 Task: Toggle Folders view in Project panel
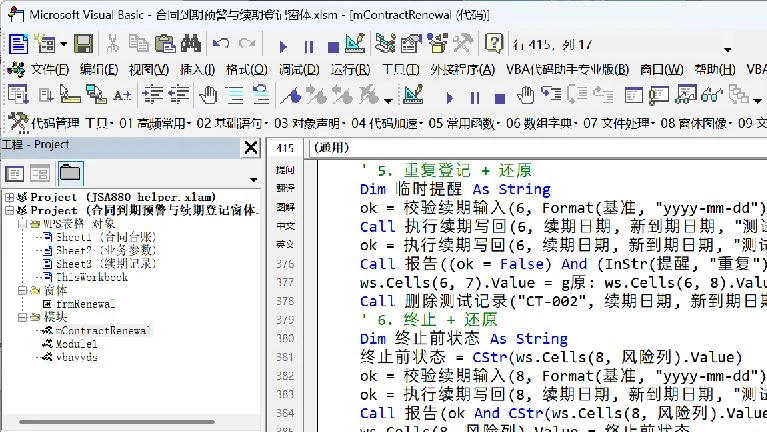(x=70, y=173)
